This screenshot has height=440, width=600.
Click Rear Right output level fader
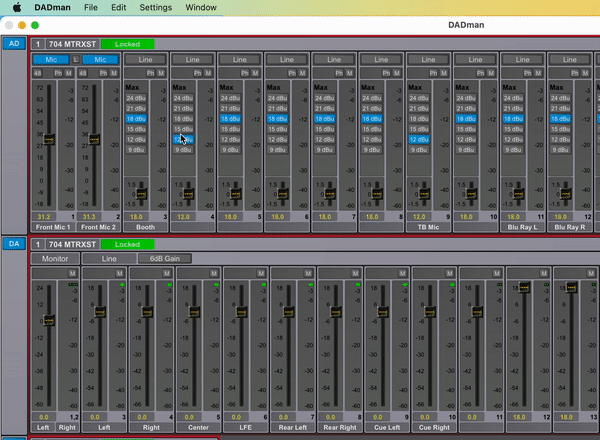[336, 312]
